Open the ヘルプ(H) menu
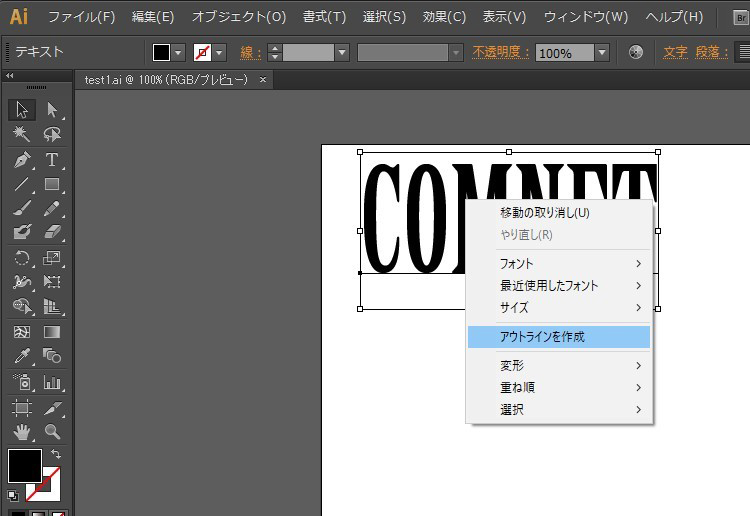The height and width of the screenshot is (516, 750). 674,17
